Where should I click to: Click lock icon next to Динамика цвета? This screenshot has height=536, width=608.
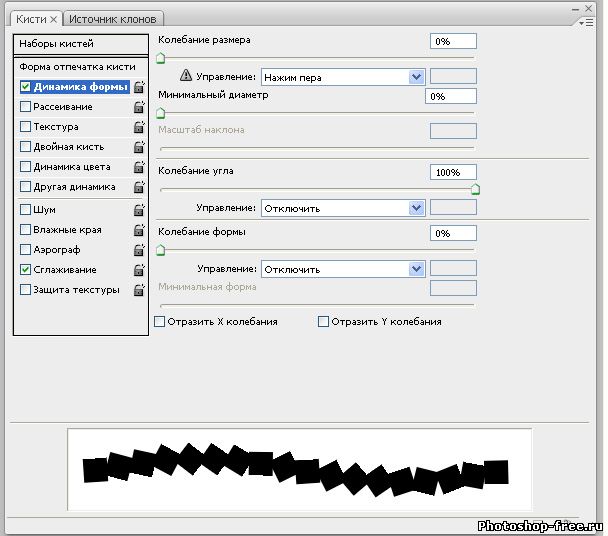pos(139,167)
